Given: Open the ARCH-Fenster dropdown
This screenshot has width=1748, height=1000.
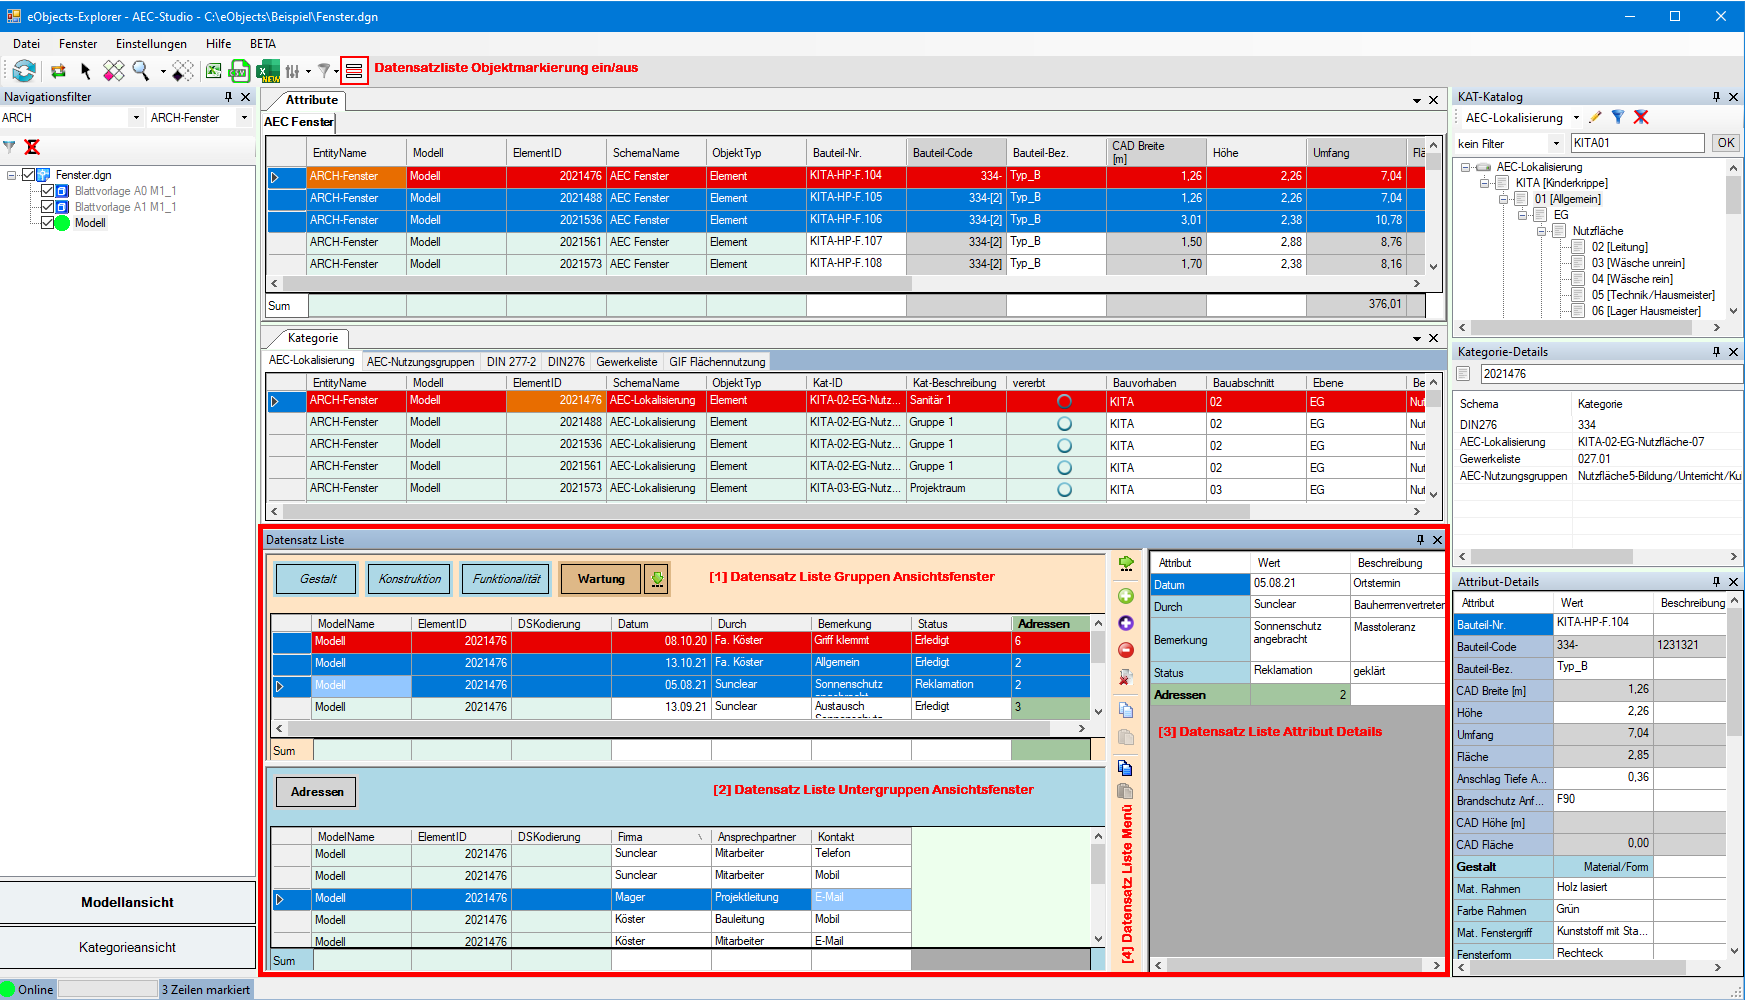Looking at the screenshot, I should tap(244, 118).
